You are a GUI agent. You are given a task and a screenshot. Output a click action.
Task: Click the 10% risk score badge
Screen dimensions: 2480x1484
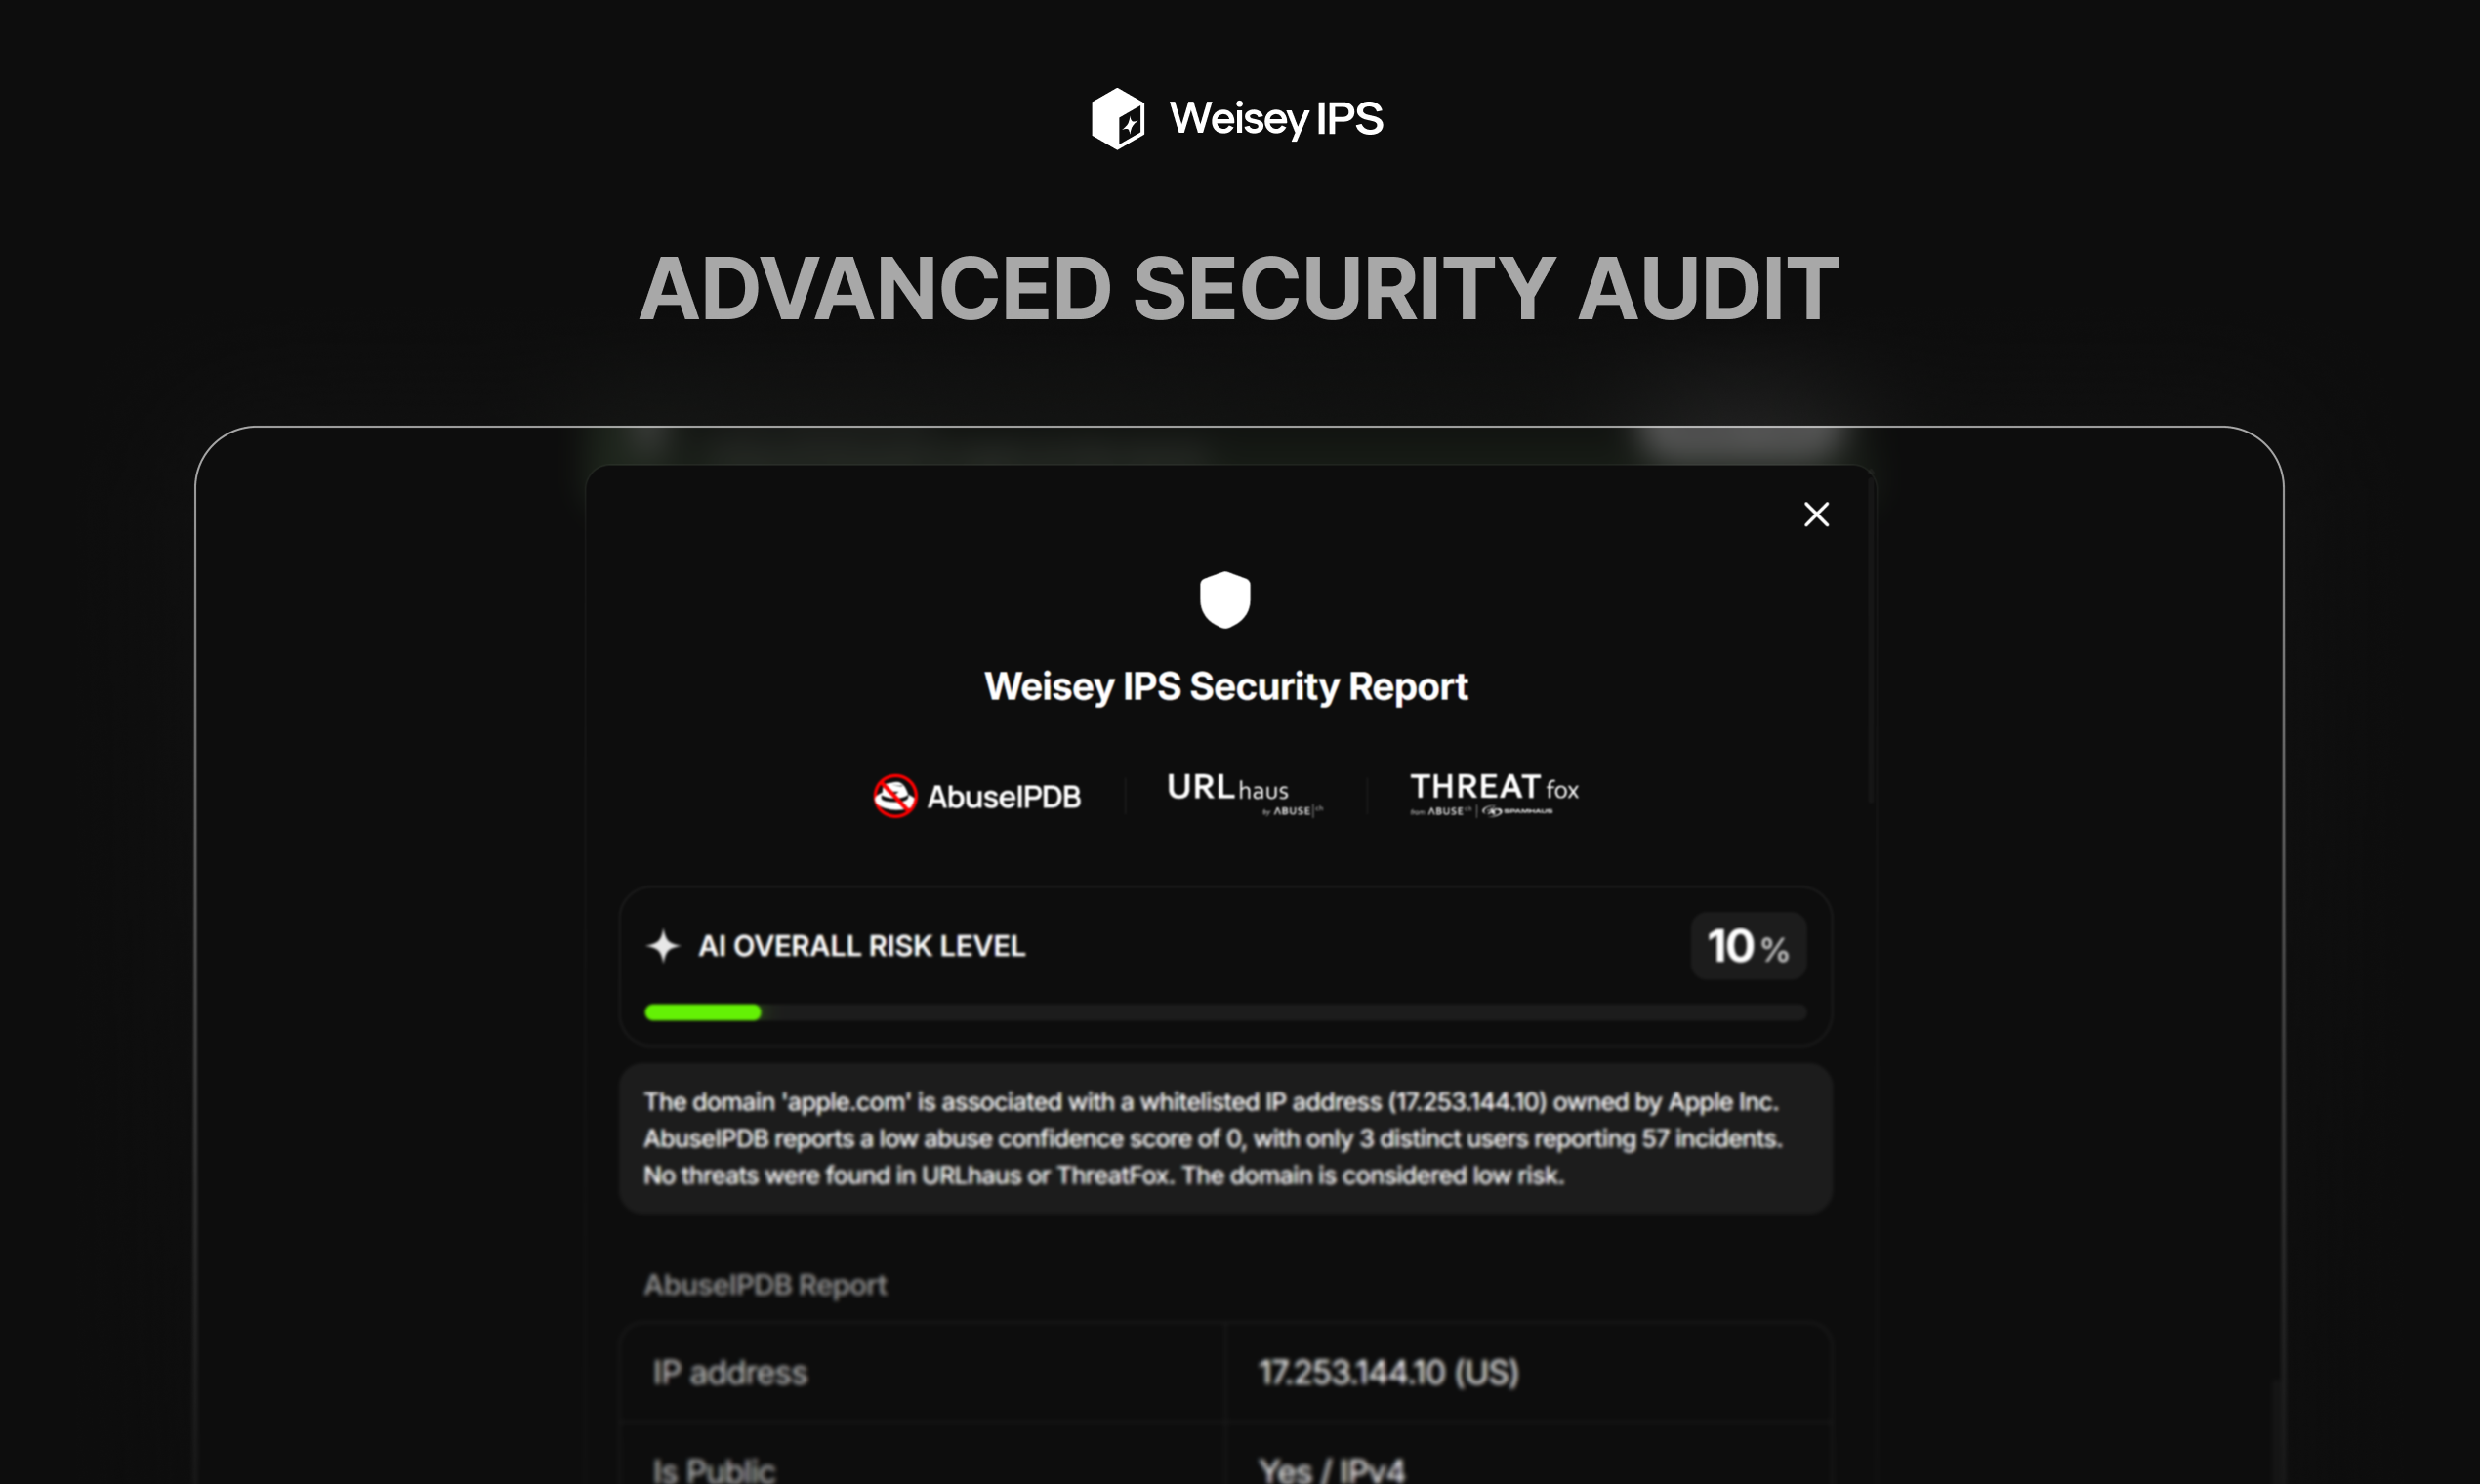click(1748, 945)
